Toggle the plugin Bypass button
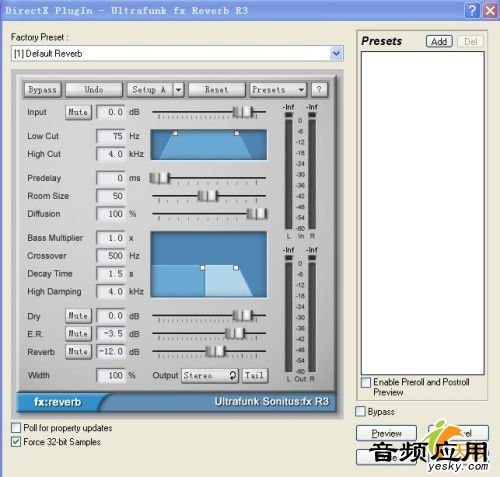Screen dimensions: 500x477 (x=42, y=90)
